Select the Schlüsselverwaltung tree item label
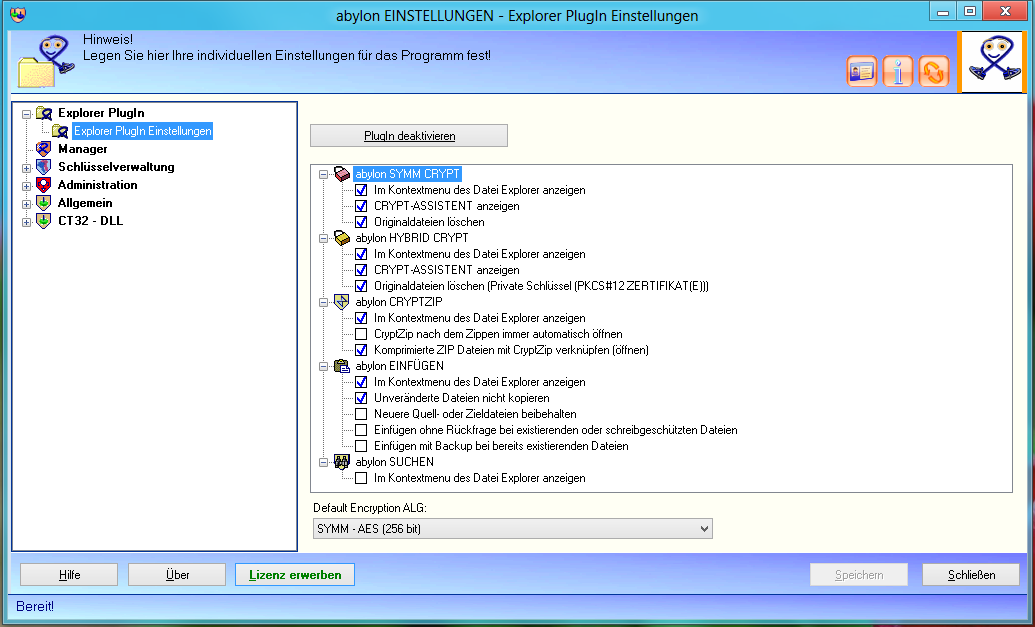 pyautogui.click(x=116, y=167)
